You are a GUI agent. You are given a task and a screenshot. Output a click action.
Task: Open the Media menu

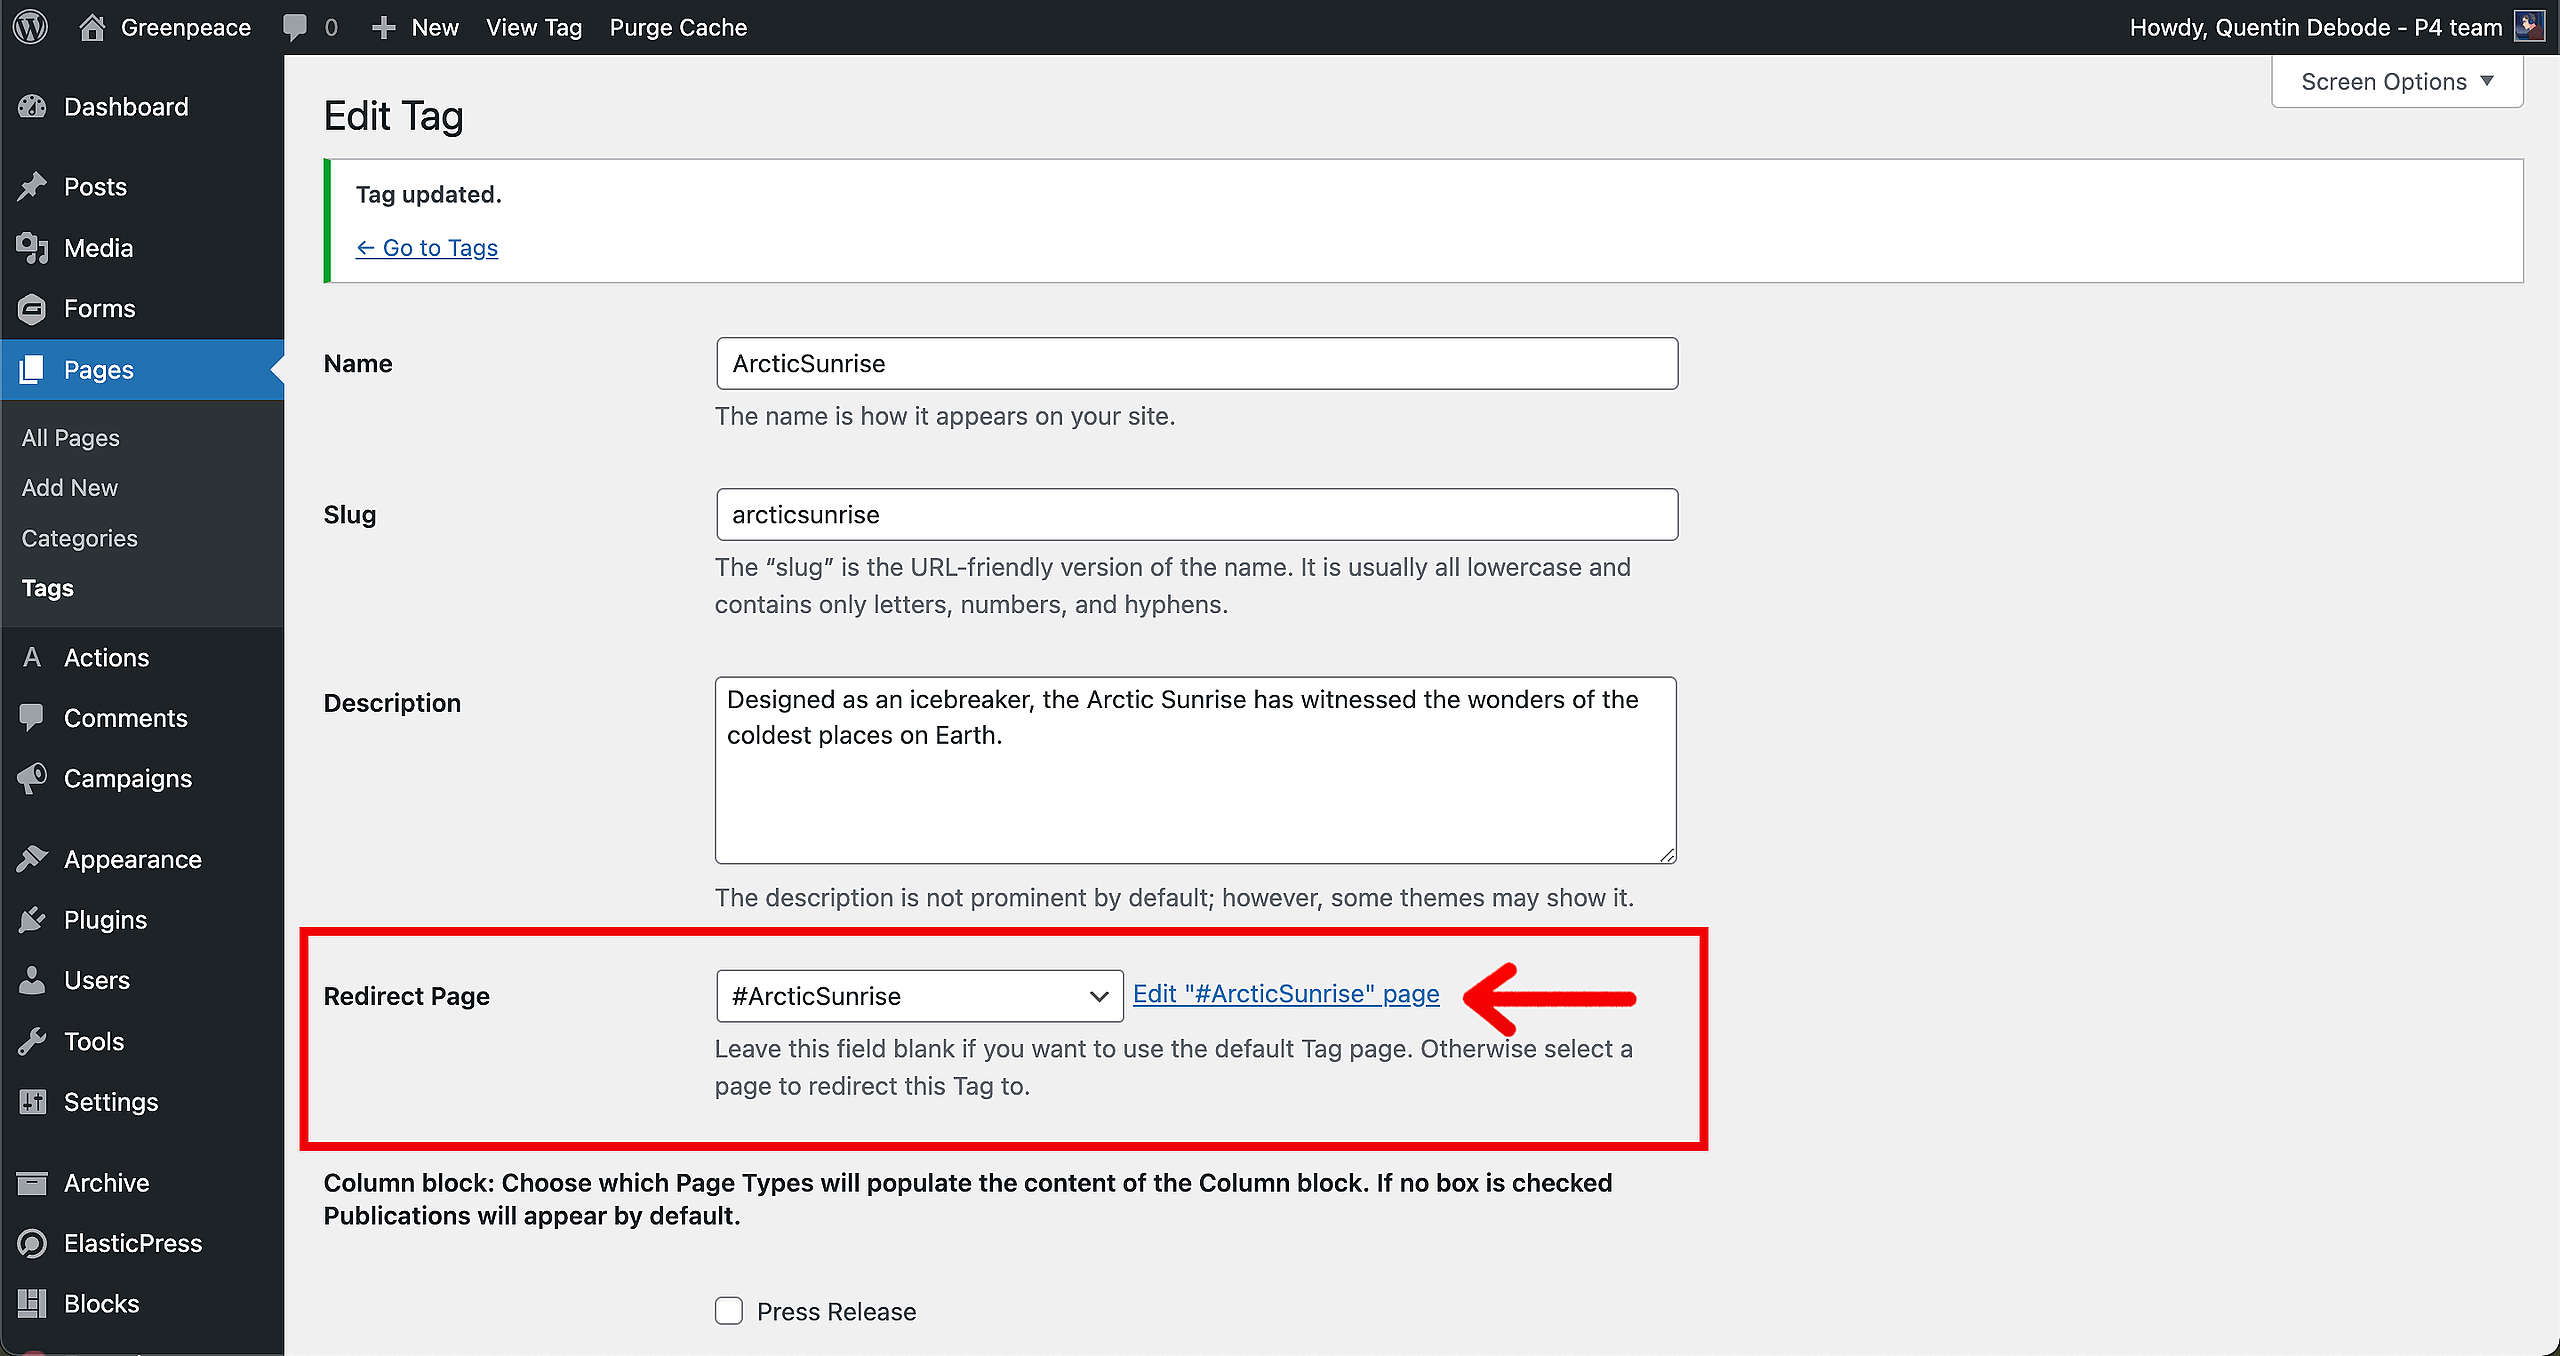(98, 248)
